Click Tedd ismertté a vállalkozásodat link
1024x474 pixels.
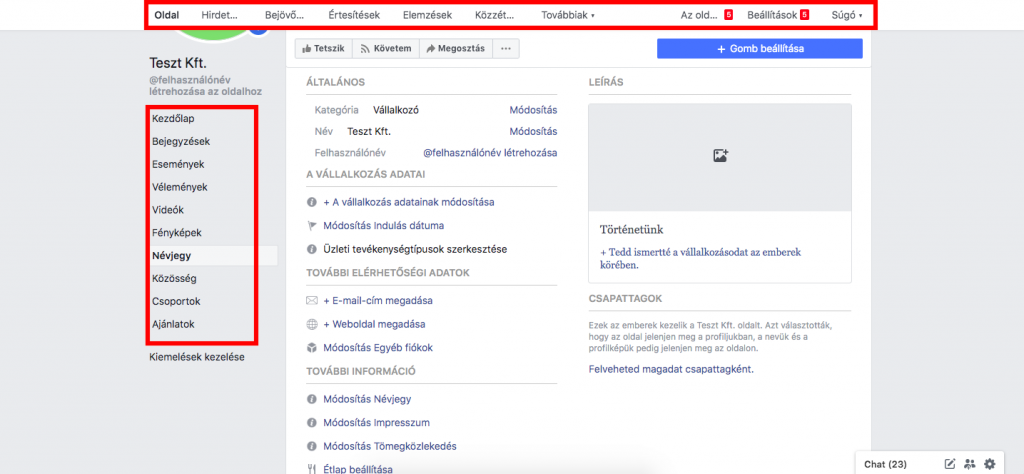700,259
